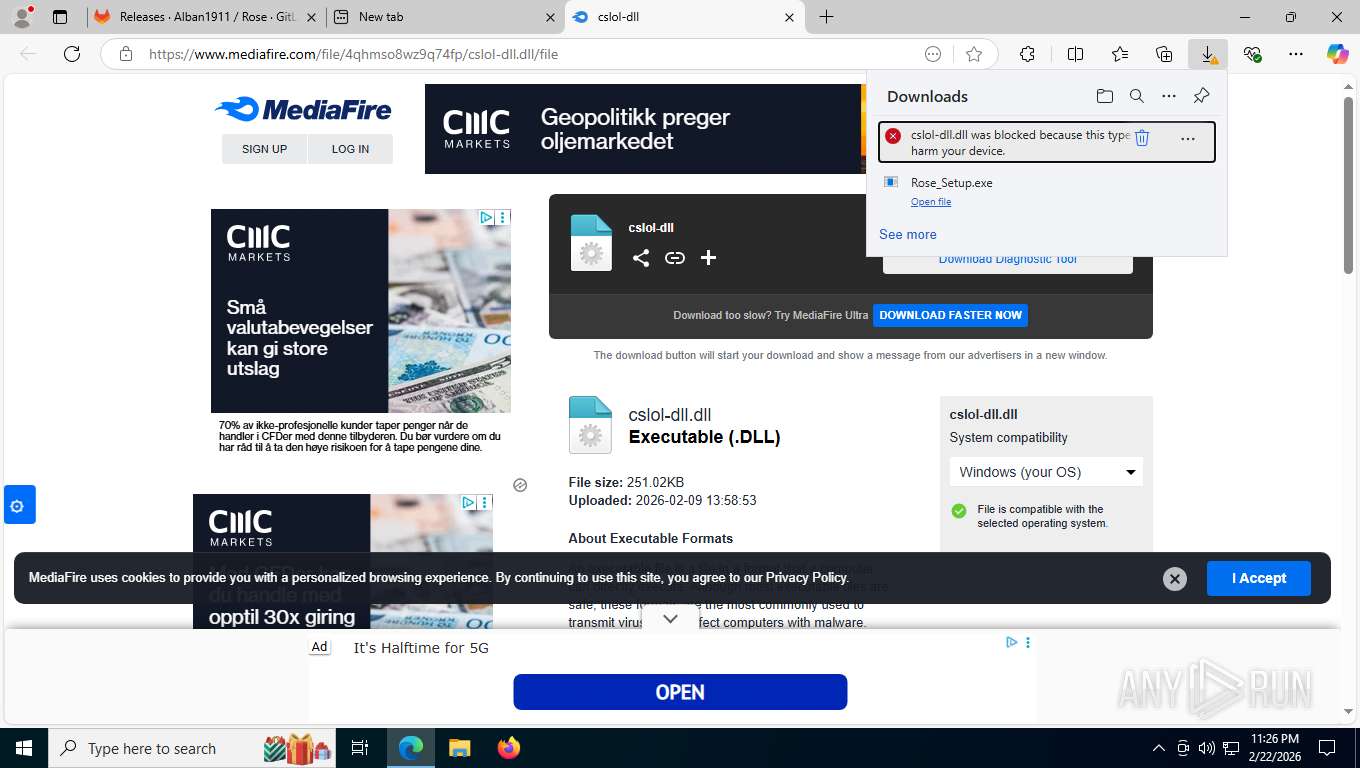The height and width of the screenshot is (768, 1360).
Task: Refresh the page
Action: tap(72, 54)
